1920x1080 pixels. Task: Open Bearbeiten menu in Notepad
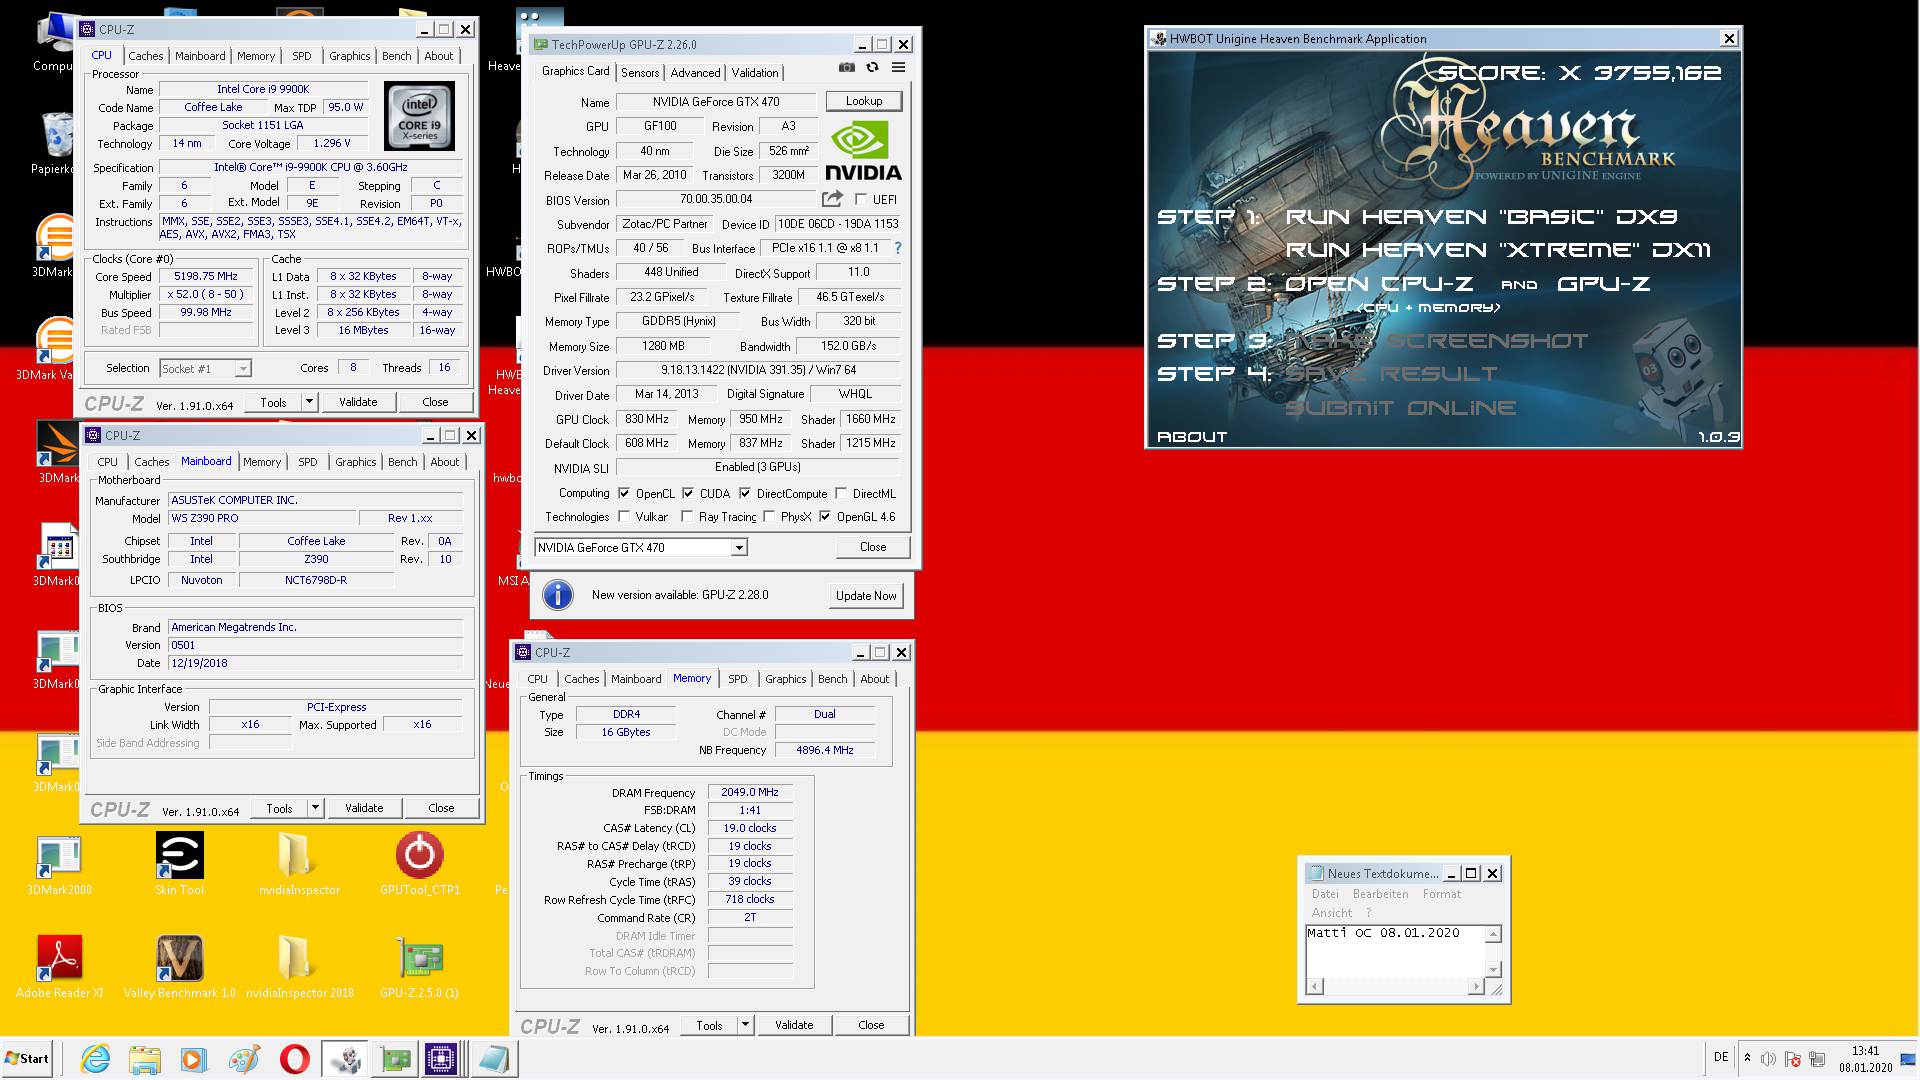pyautogui.click(x=1380, y=894)
